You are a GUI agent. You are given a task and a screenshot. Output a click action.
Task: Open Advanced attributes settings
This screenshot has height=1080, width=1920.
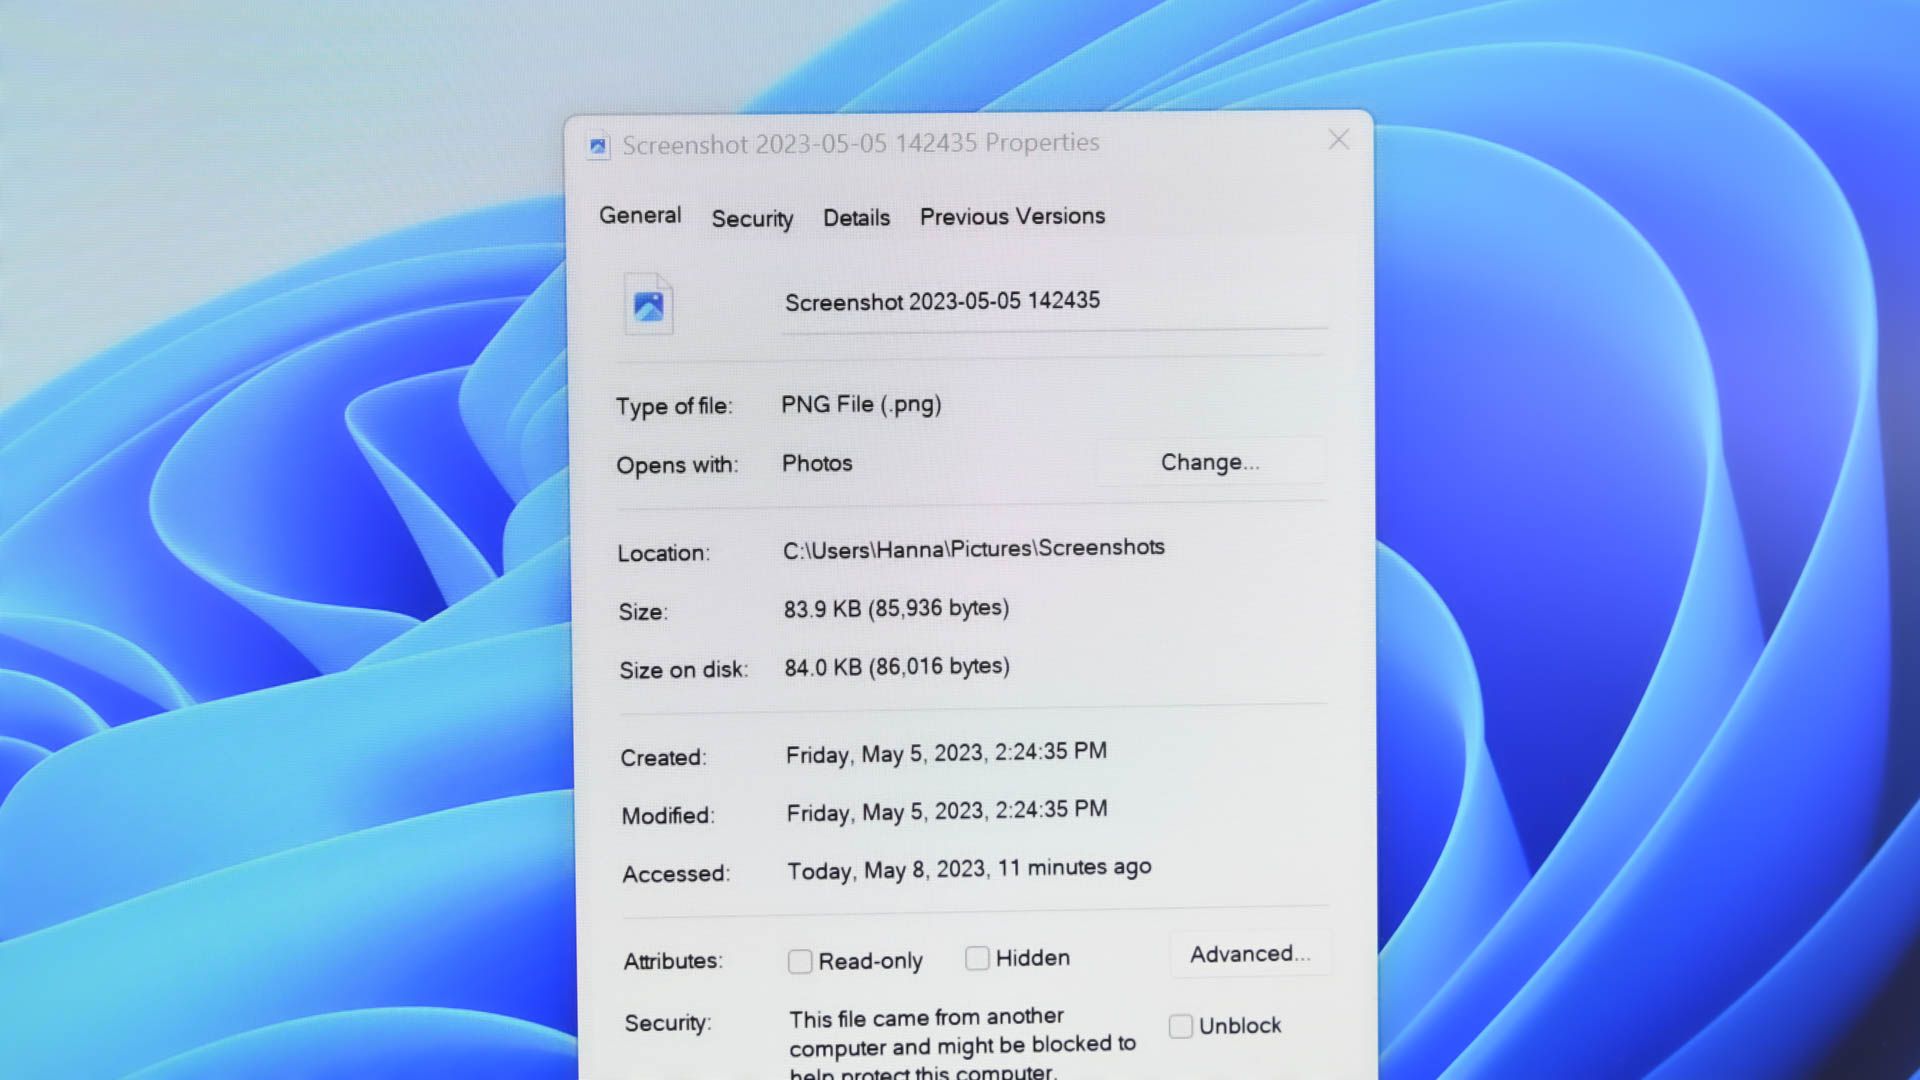[x=1249, y=954]
